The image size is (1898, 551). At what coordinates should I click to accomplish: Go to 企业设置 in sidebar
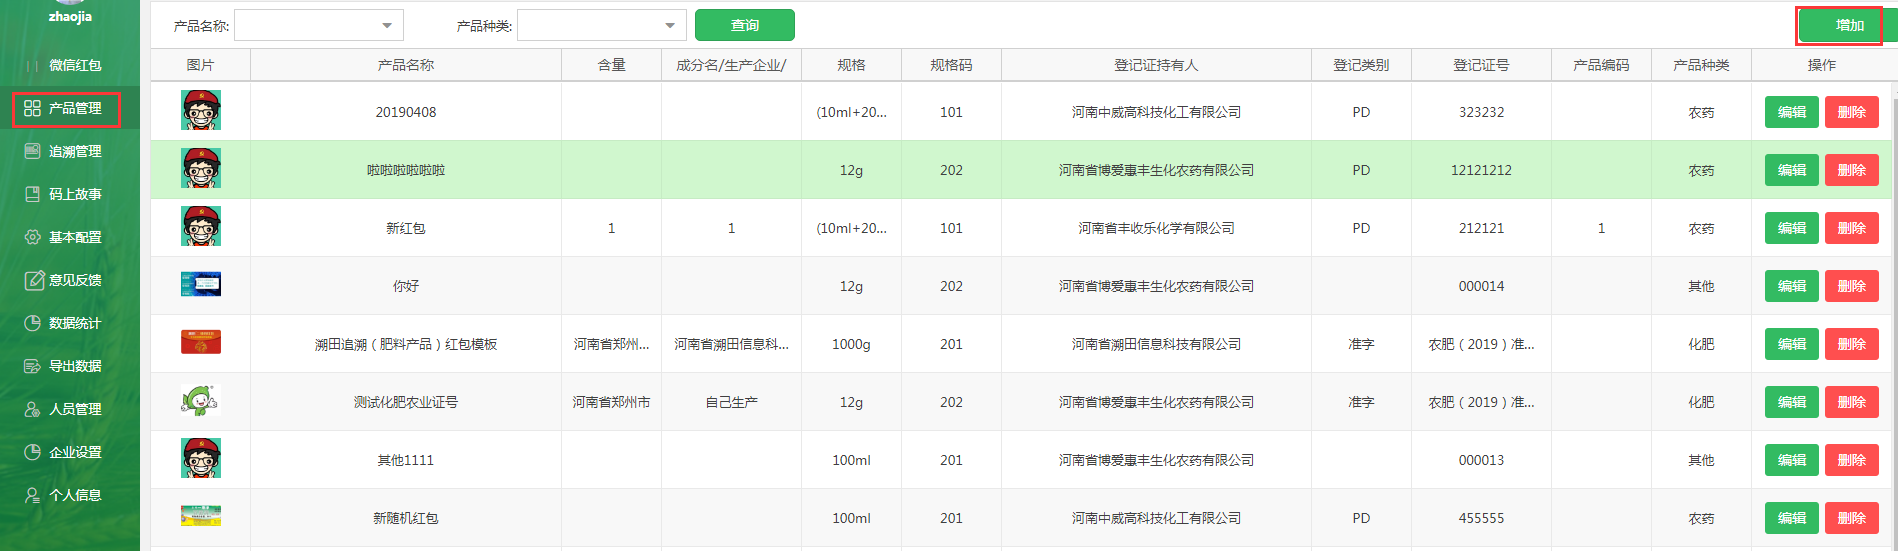(75, 452)
